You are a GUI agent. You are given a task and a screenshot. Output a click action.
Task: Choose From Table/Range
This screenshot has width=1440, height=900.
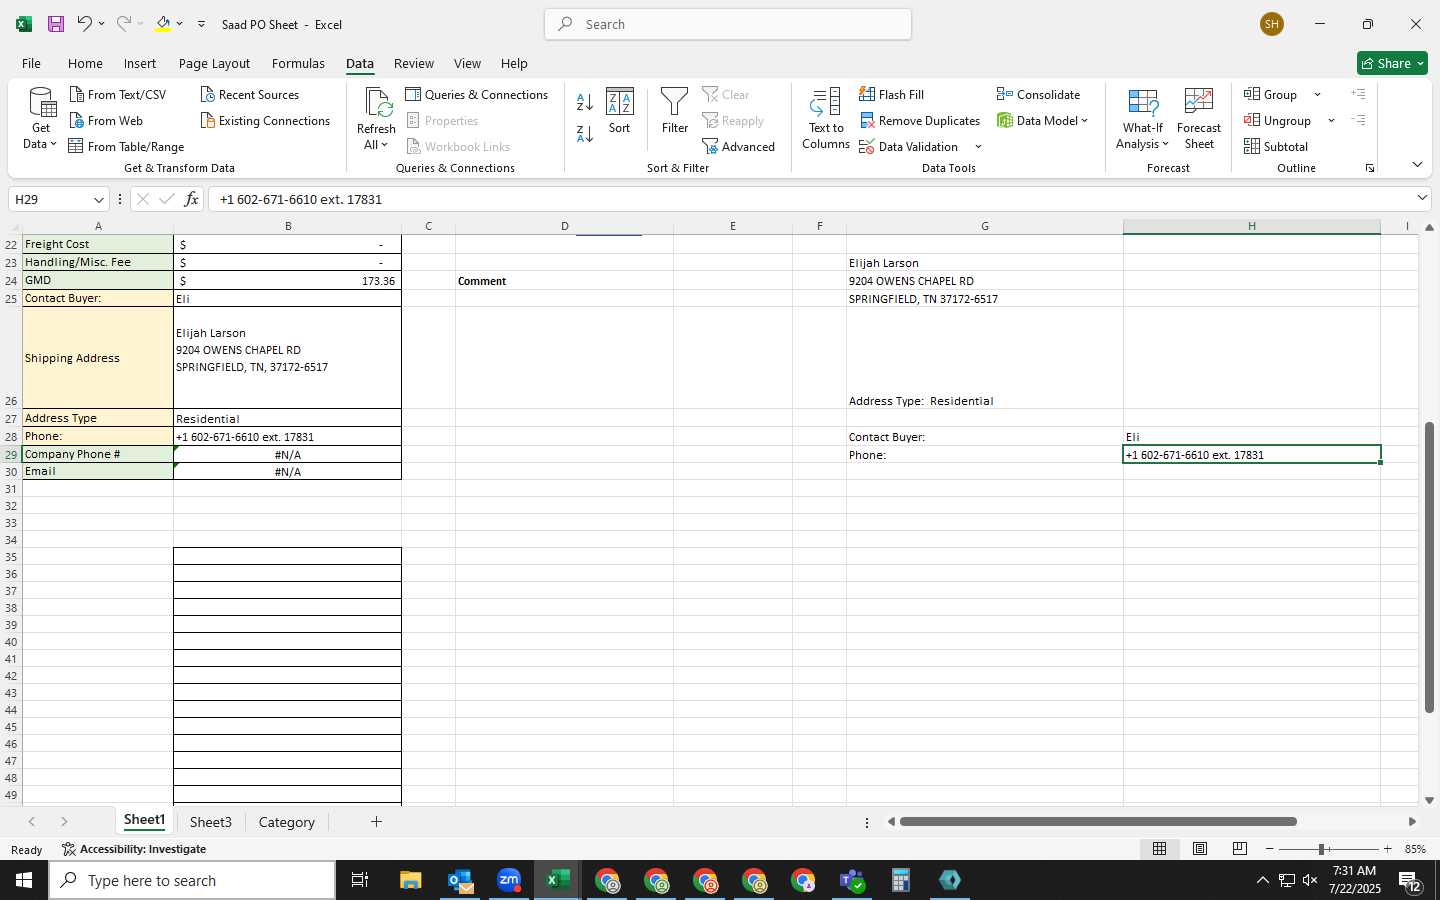coord(126,146)
